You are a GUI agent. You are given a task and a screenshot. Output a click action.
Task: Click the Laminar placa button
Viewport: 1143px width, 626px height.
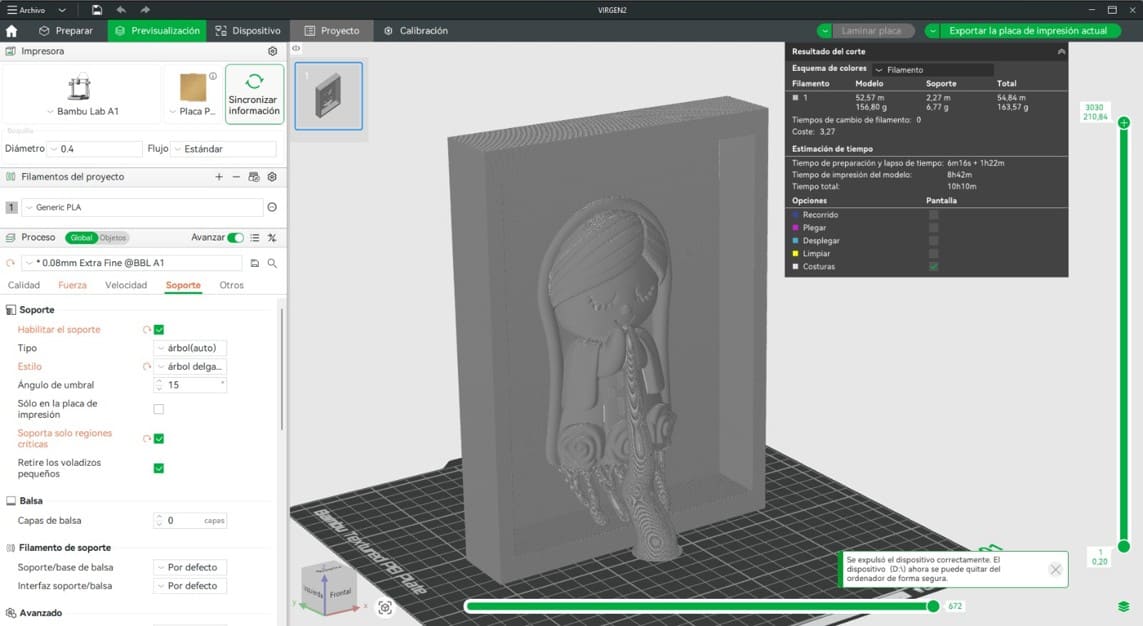pos(871,31)
